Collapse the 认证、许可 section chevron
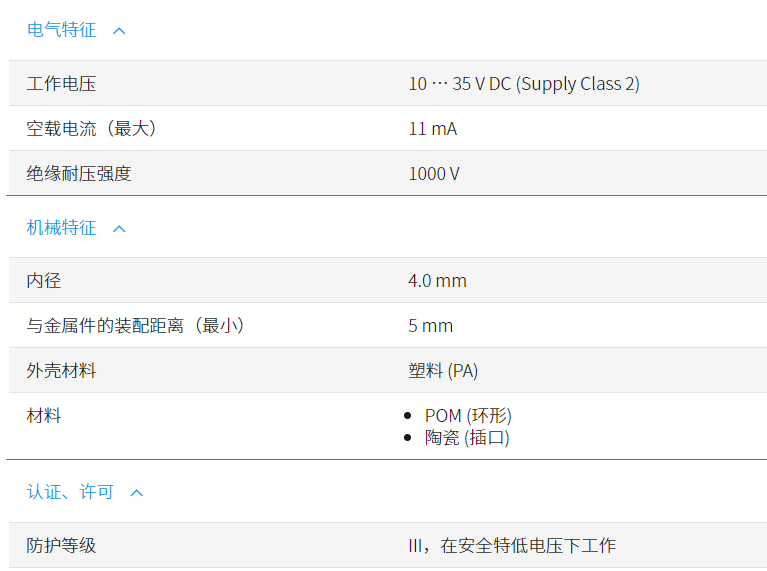 pos(137,493)
